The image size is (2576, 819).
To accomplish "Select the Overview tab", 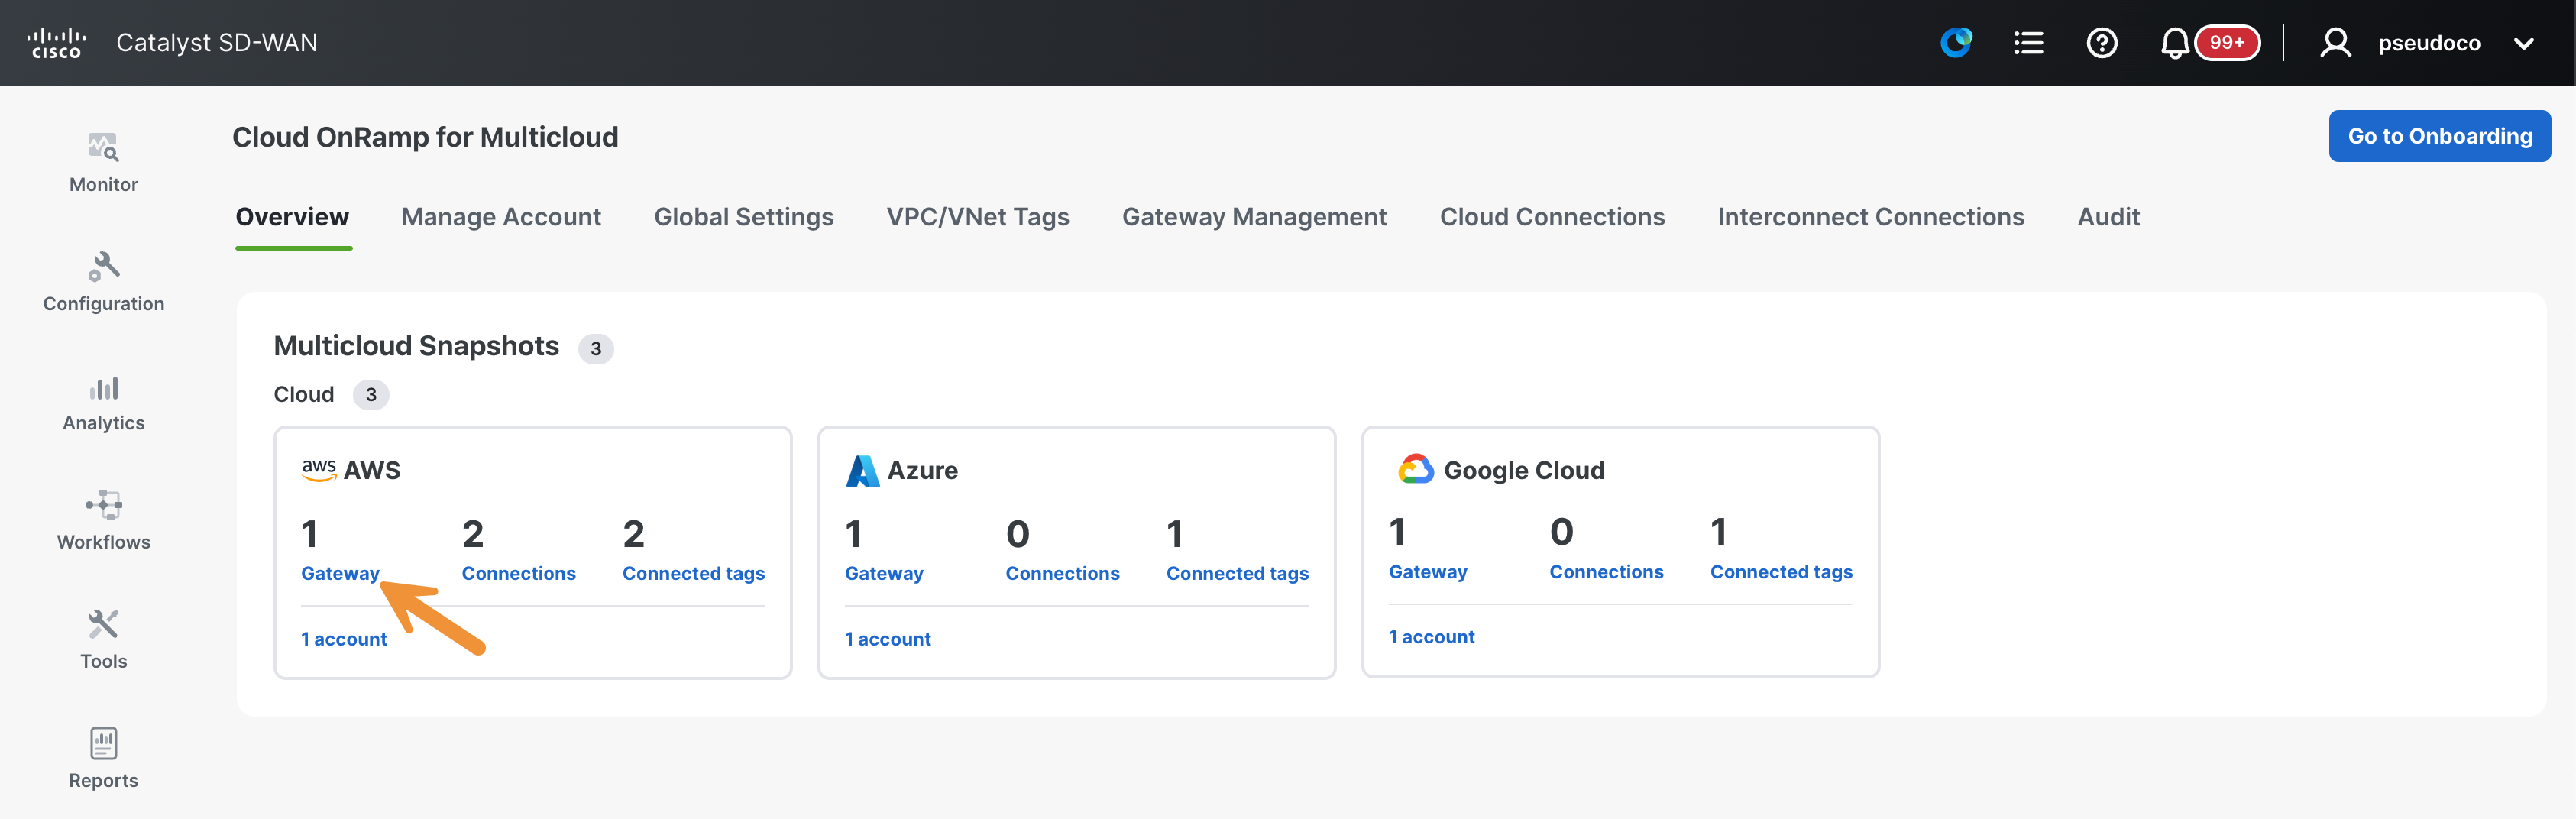I will pyautogui.click(x=292, y=217).
